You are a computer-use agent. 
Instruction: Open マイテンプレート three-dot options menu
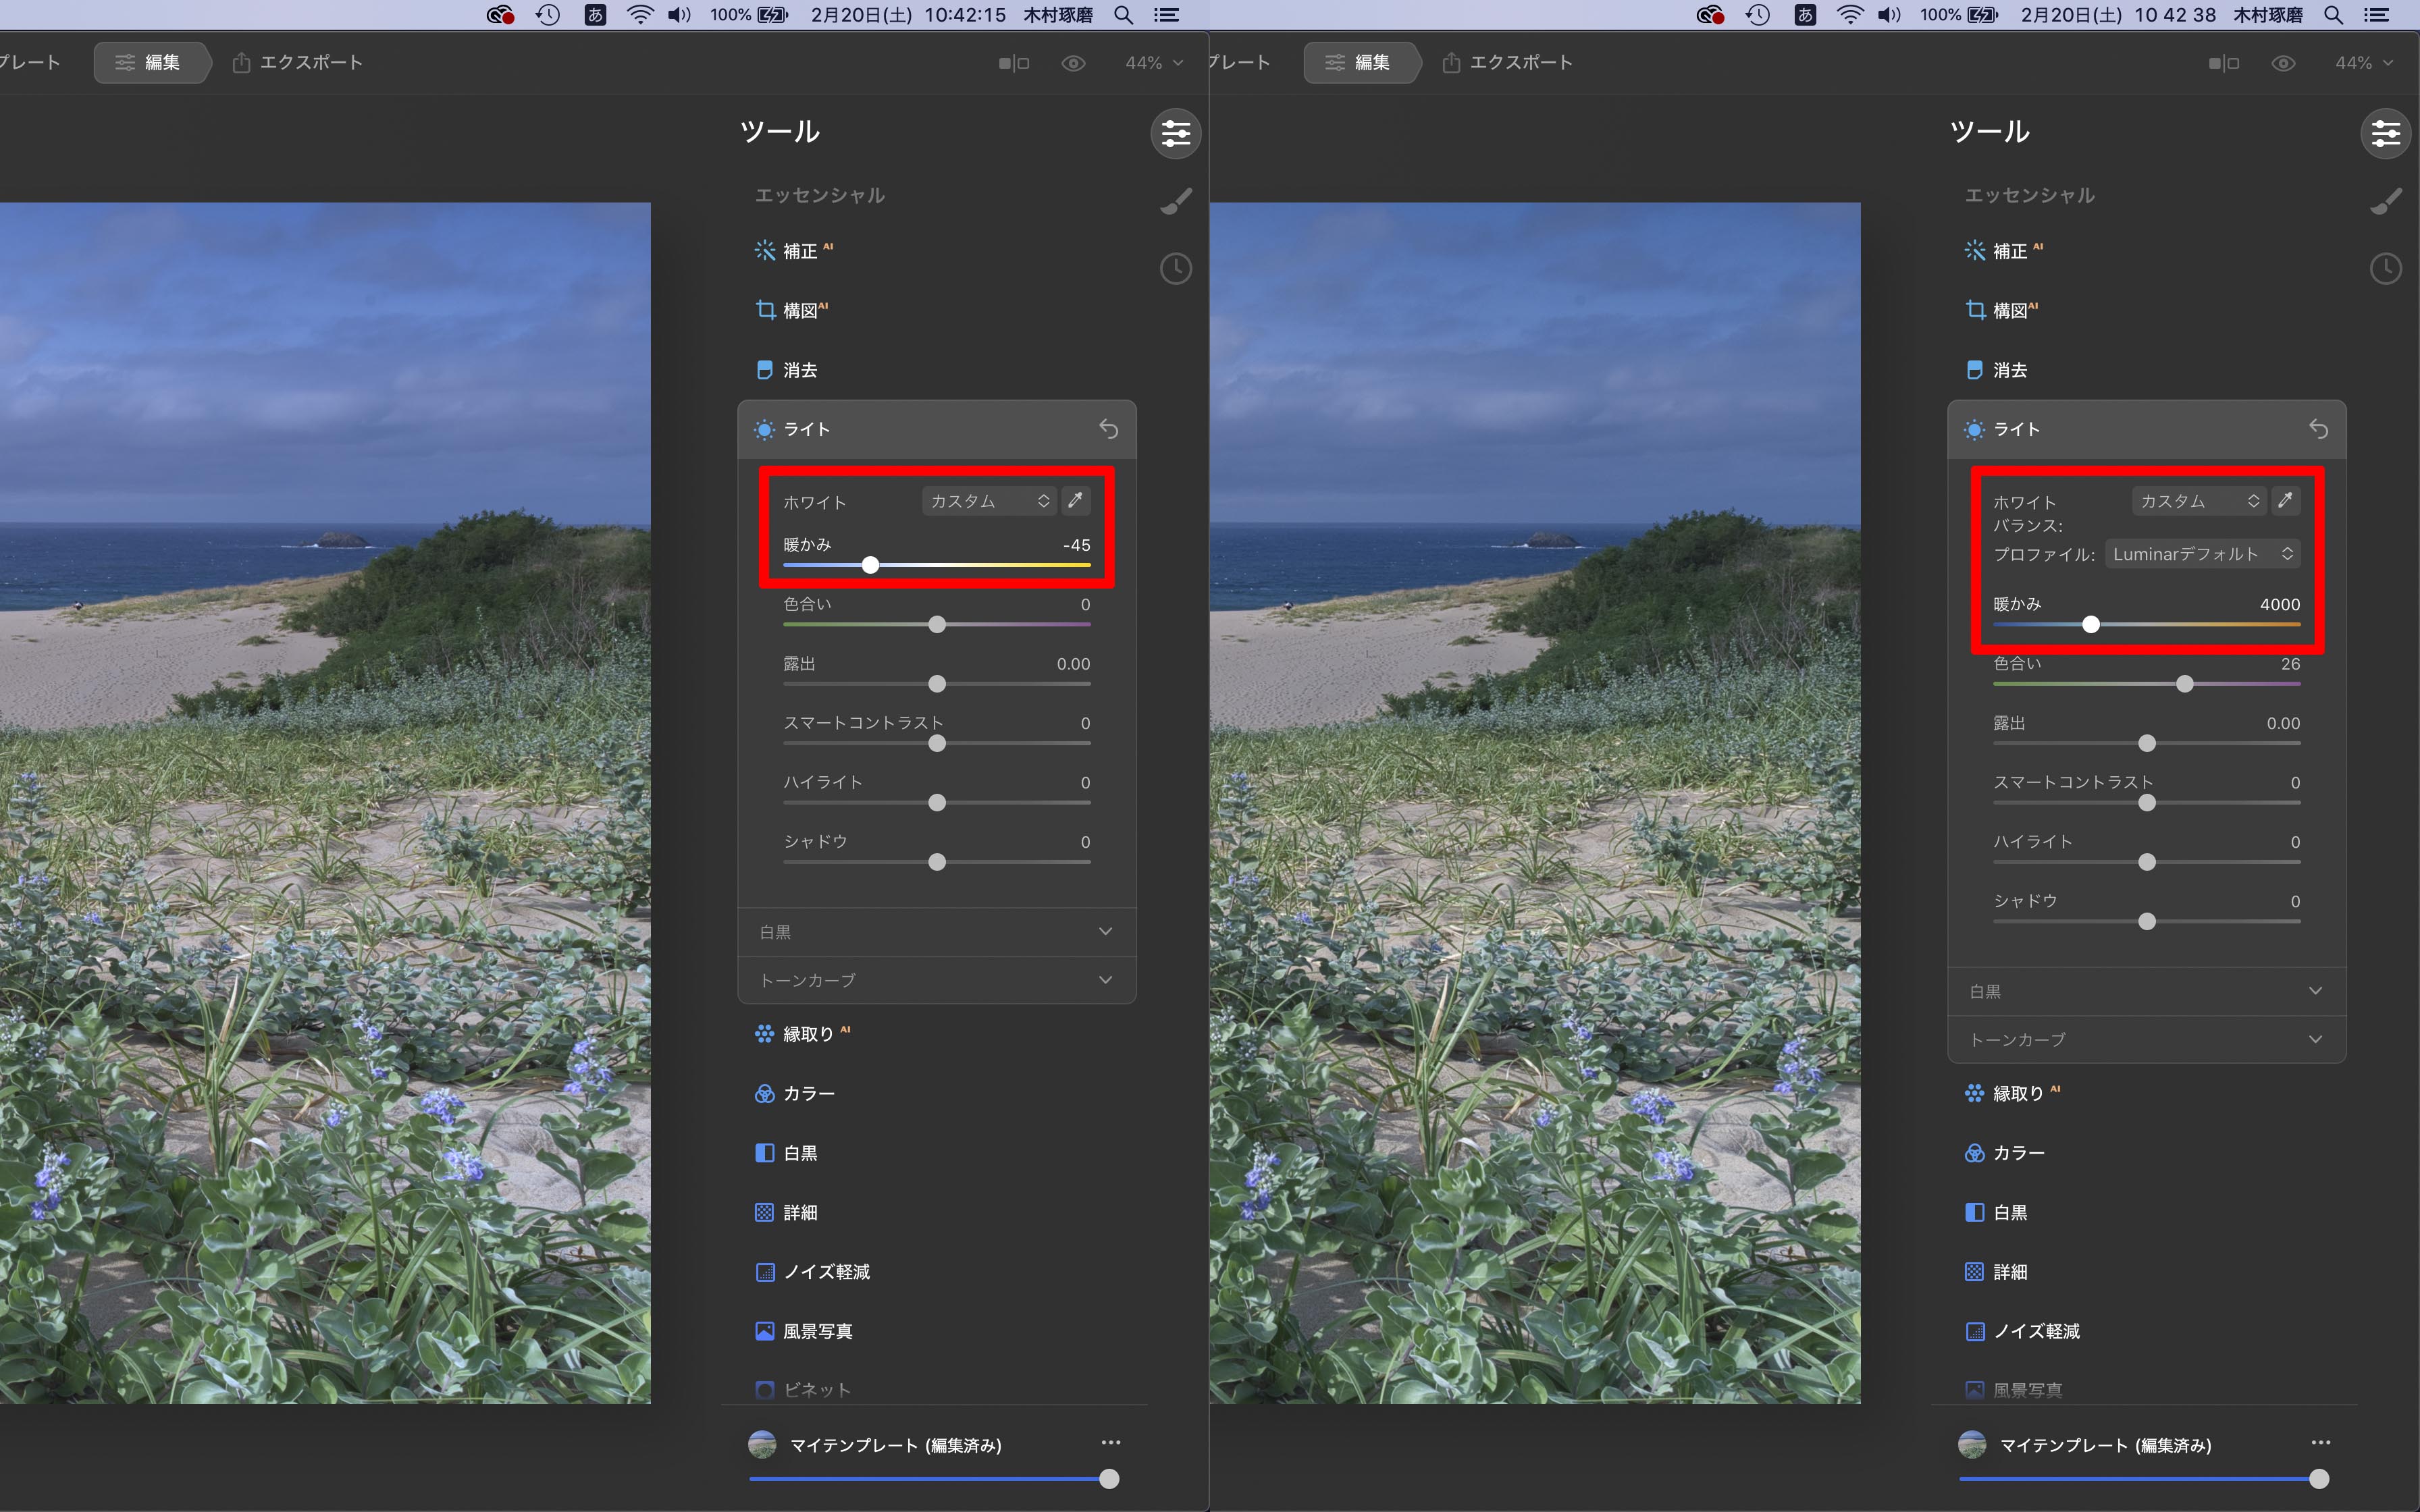tap(1110, 1443)
